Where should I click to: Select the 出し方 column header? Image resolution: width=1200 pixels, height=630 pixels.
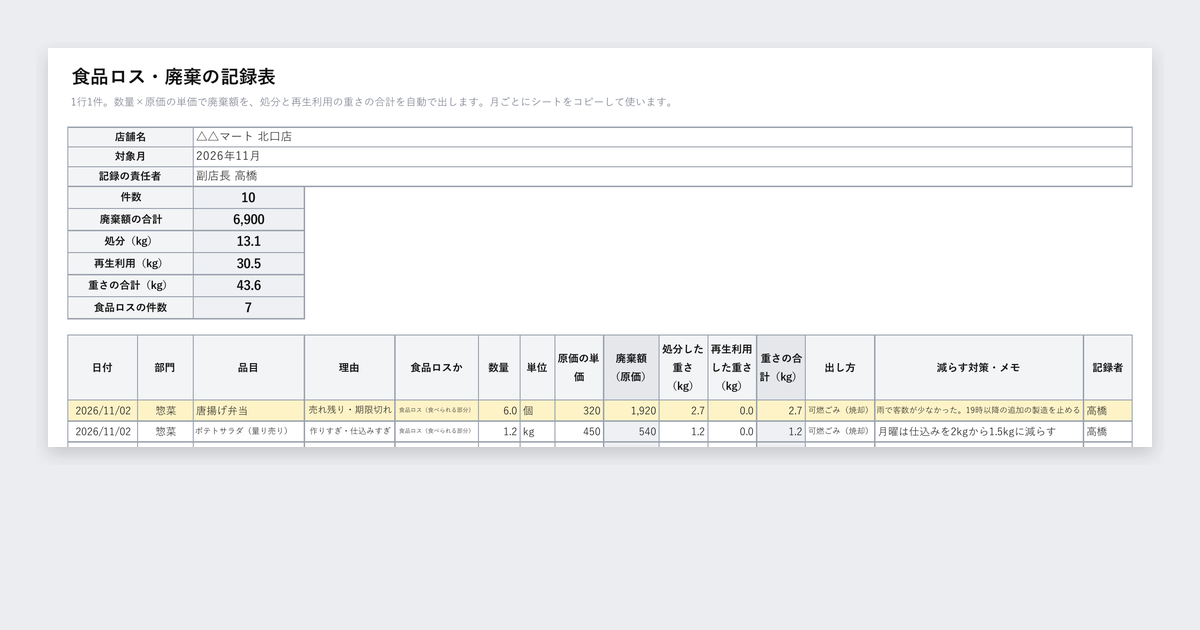[x=839, y=368]
